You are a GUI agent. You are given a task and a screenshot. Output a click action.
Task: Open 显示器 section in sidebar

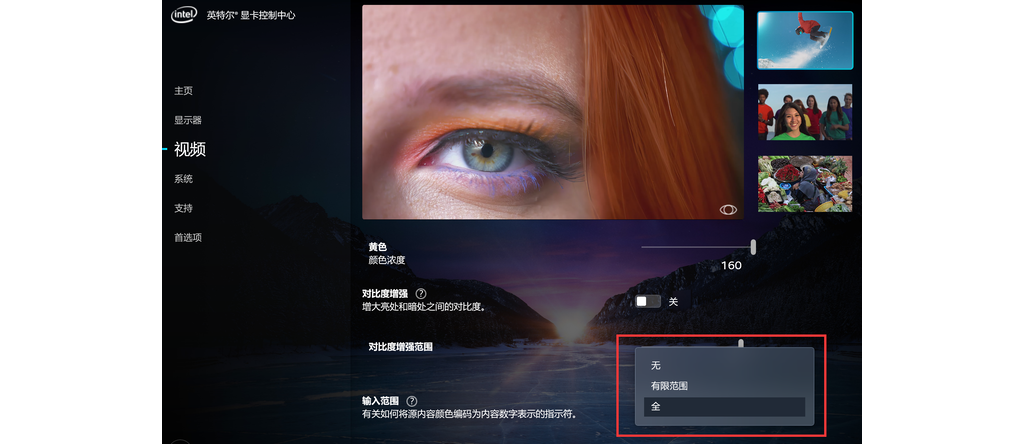(x=188, y=120)
